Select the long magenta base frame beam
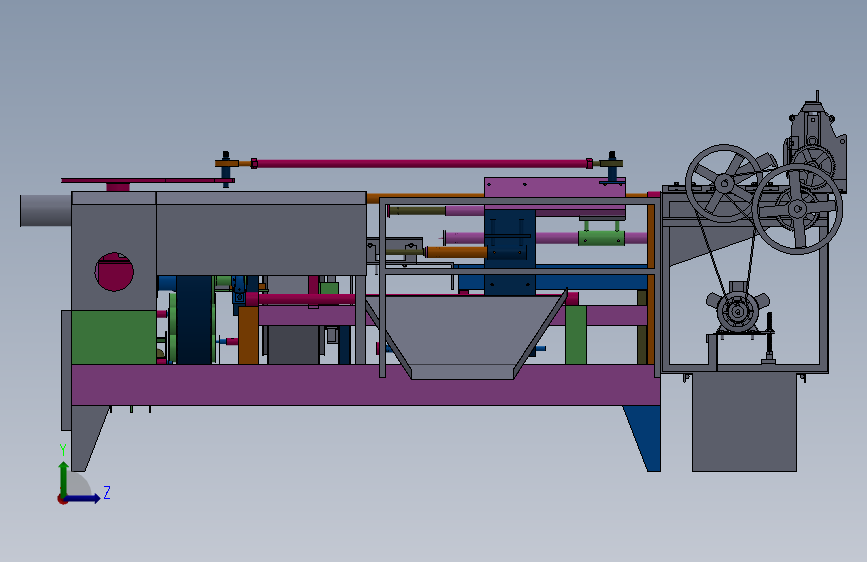The height and width of the screenshot is (562, 867). pos(365,385)
